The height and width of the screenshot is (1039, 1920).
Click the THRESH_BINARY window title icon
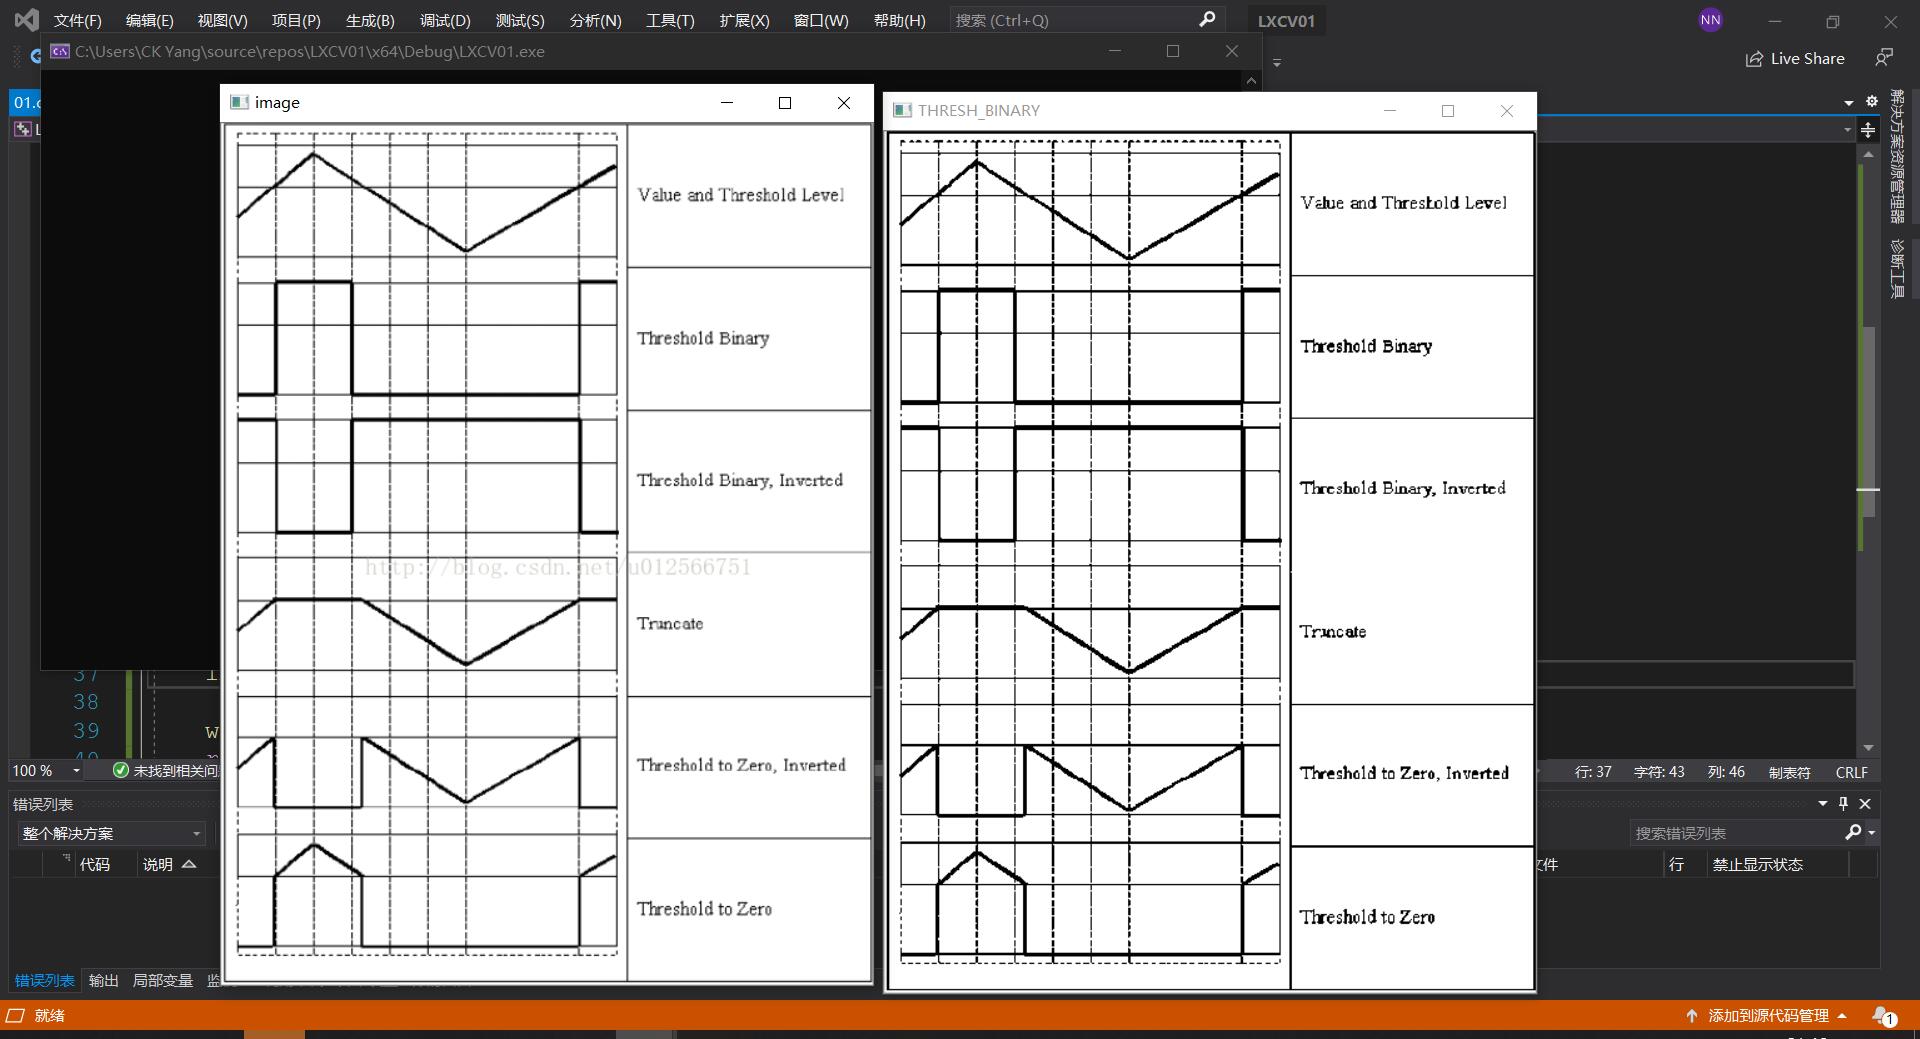(x=902, y=110)
